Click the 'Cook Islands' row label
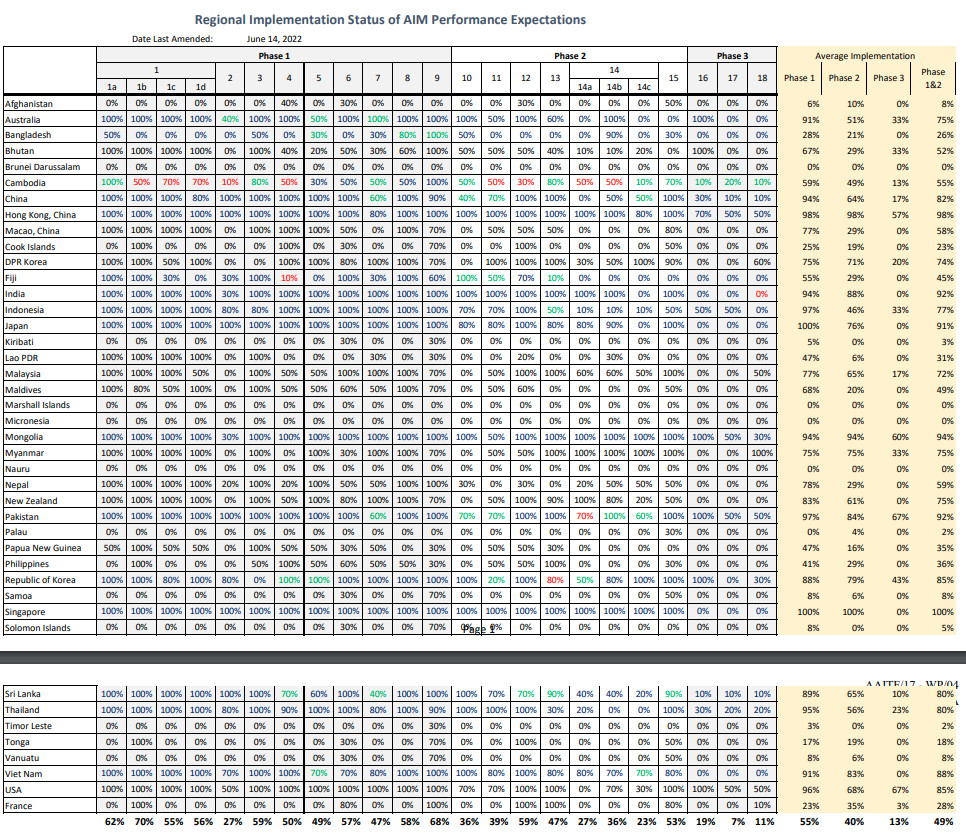Screen dimensions: 966x833 (30, 247)
